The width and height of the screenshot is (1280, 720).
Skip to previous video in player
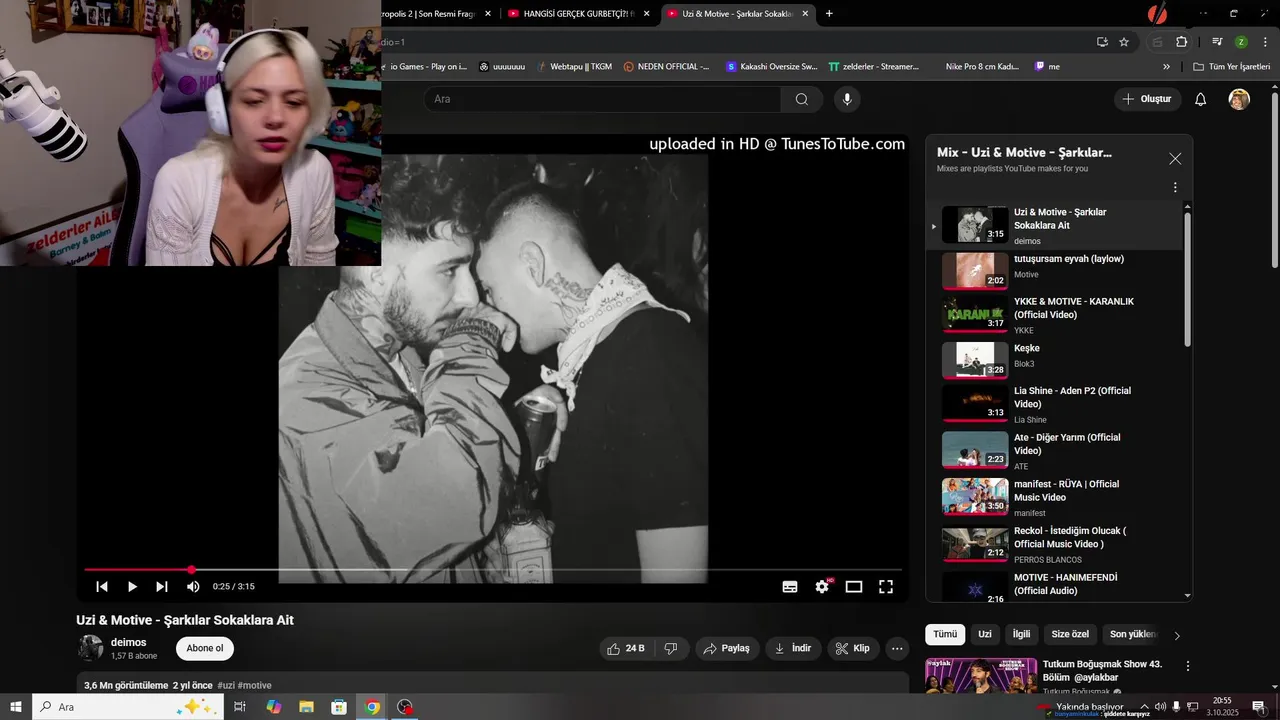101,587
